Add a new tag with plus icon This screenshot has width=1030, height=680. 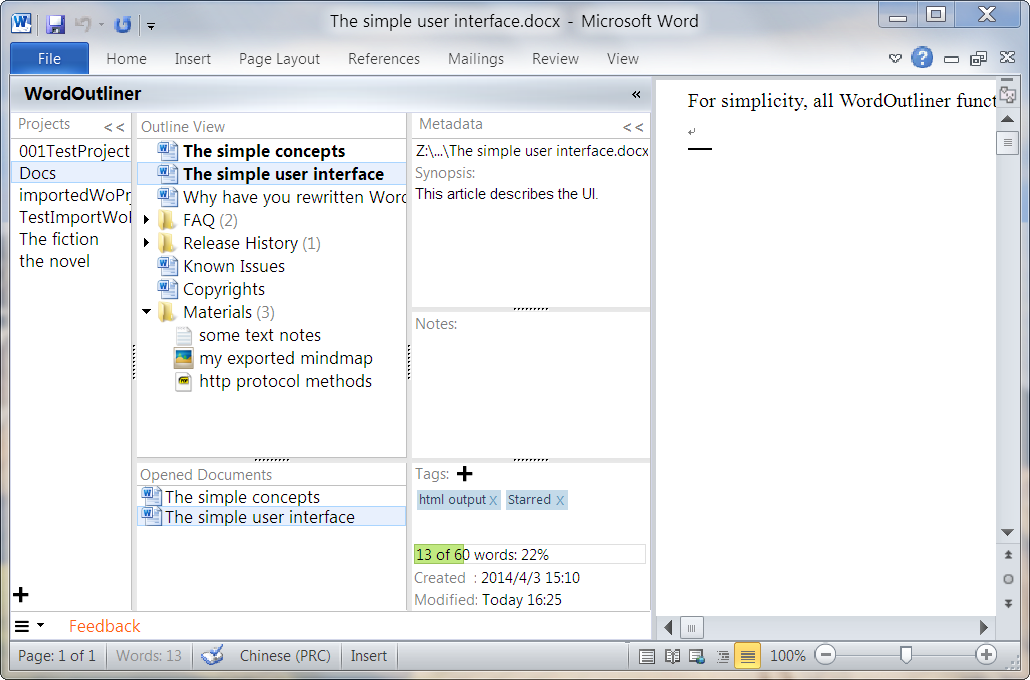(x=464, y=474)
